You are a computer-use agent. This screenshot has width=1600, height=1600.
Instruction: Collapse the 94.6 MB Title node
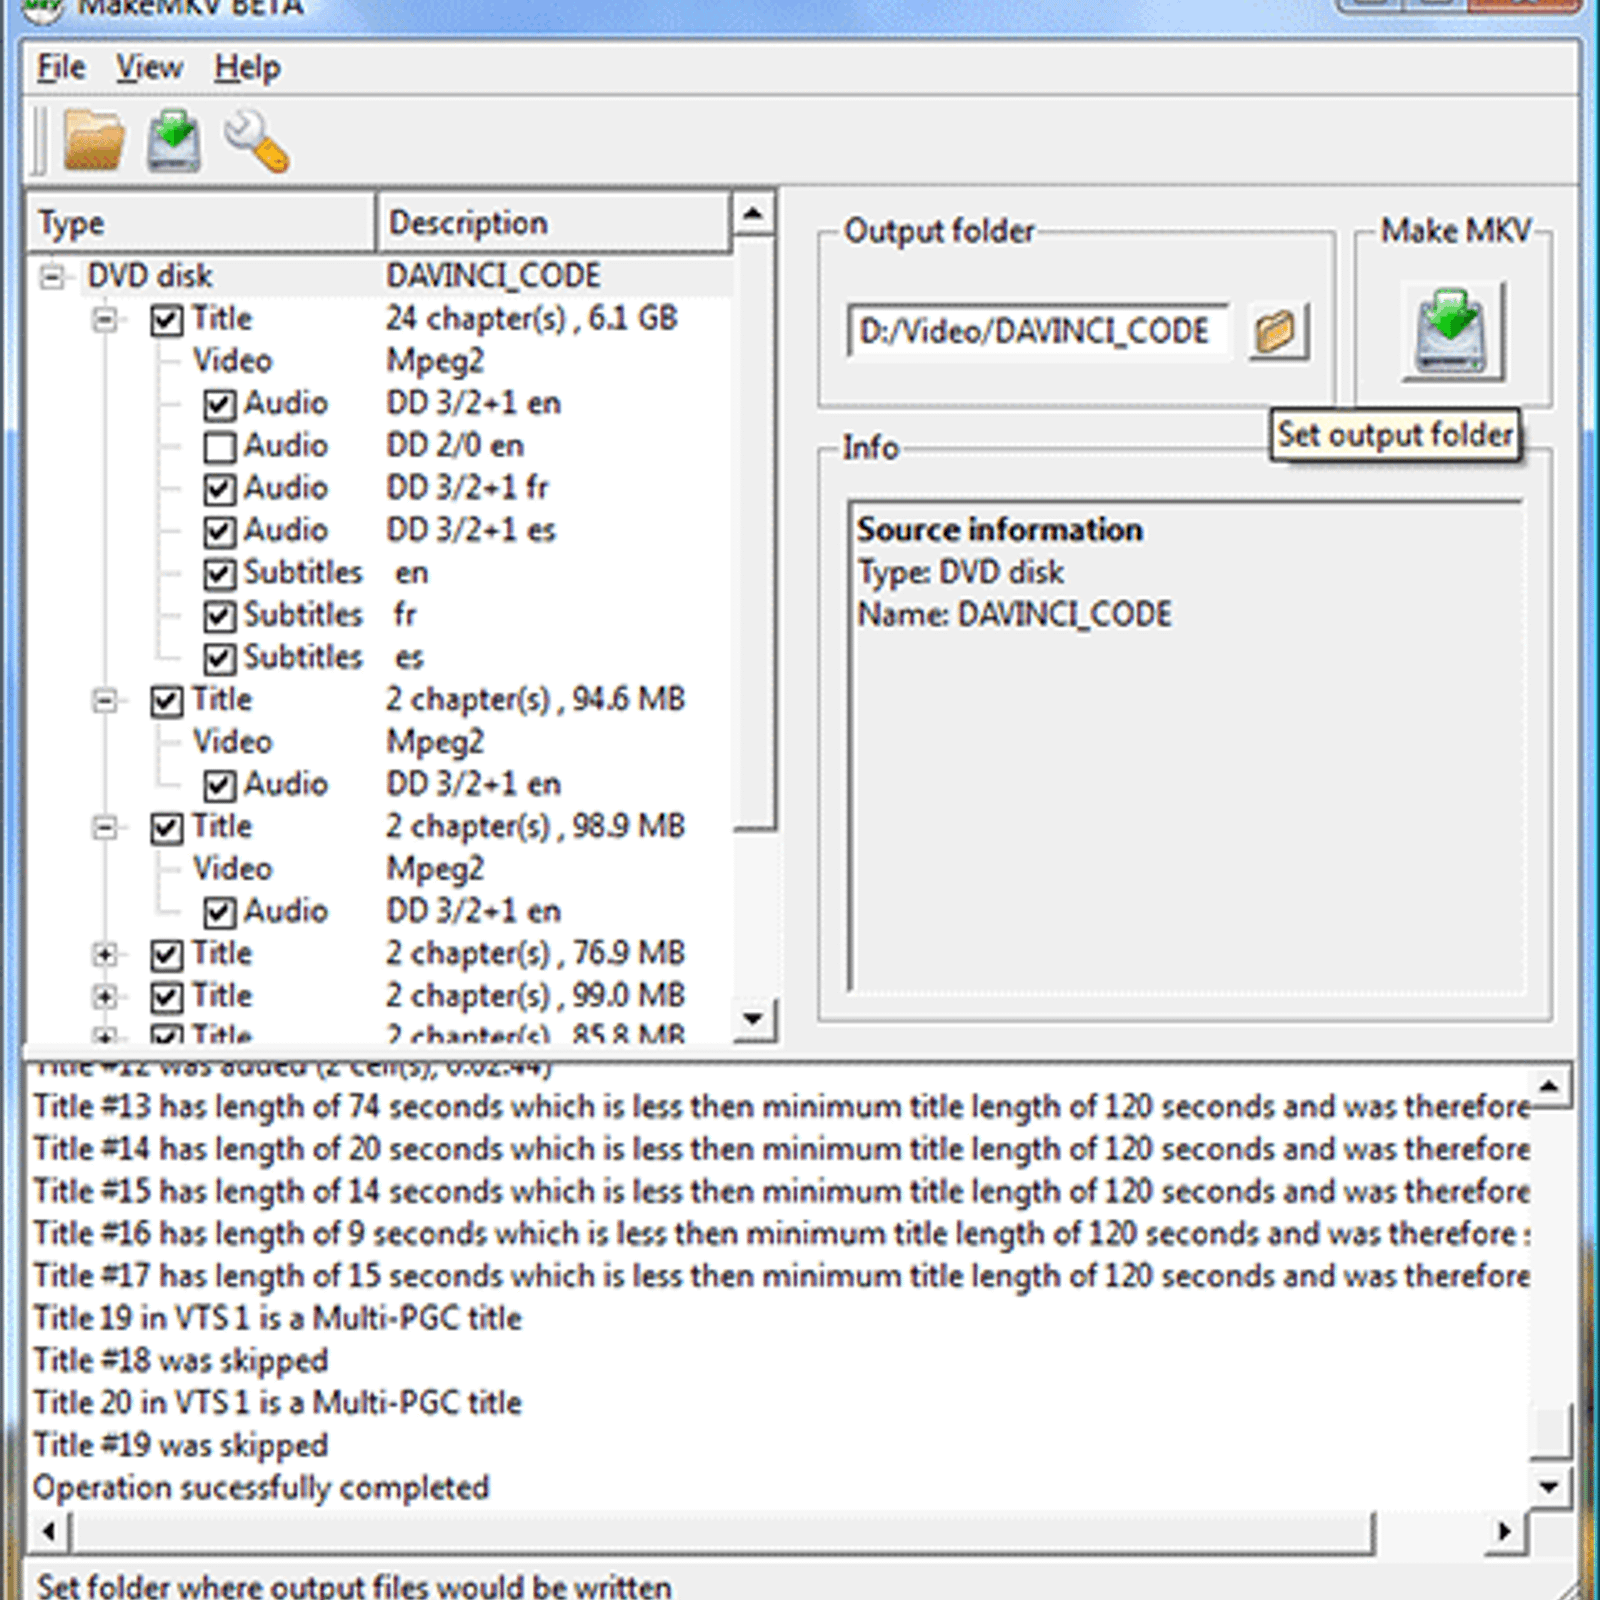[x=105, y=701]
